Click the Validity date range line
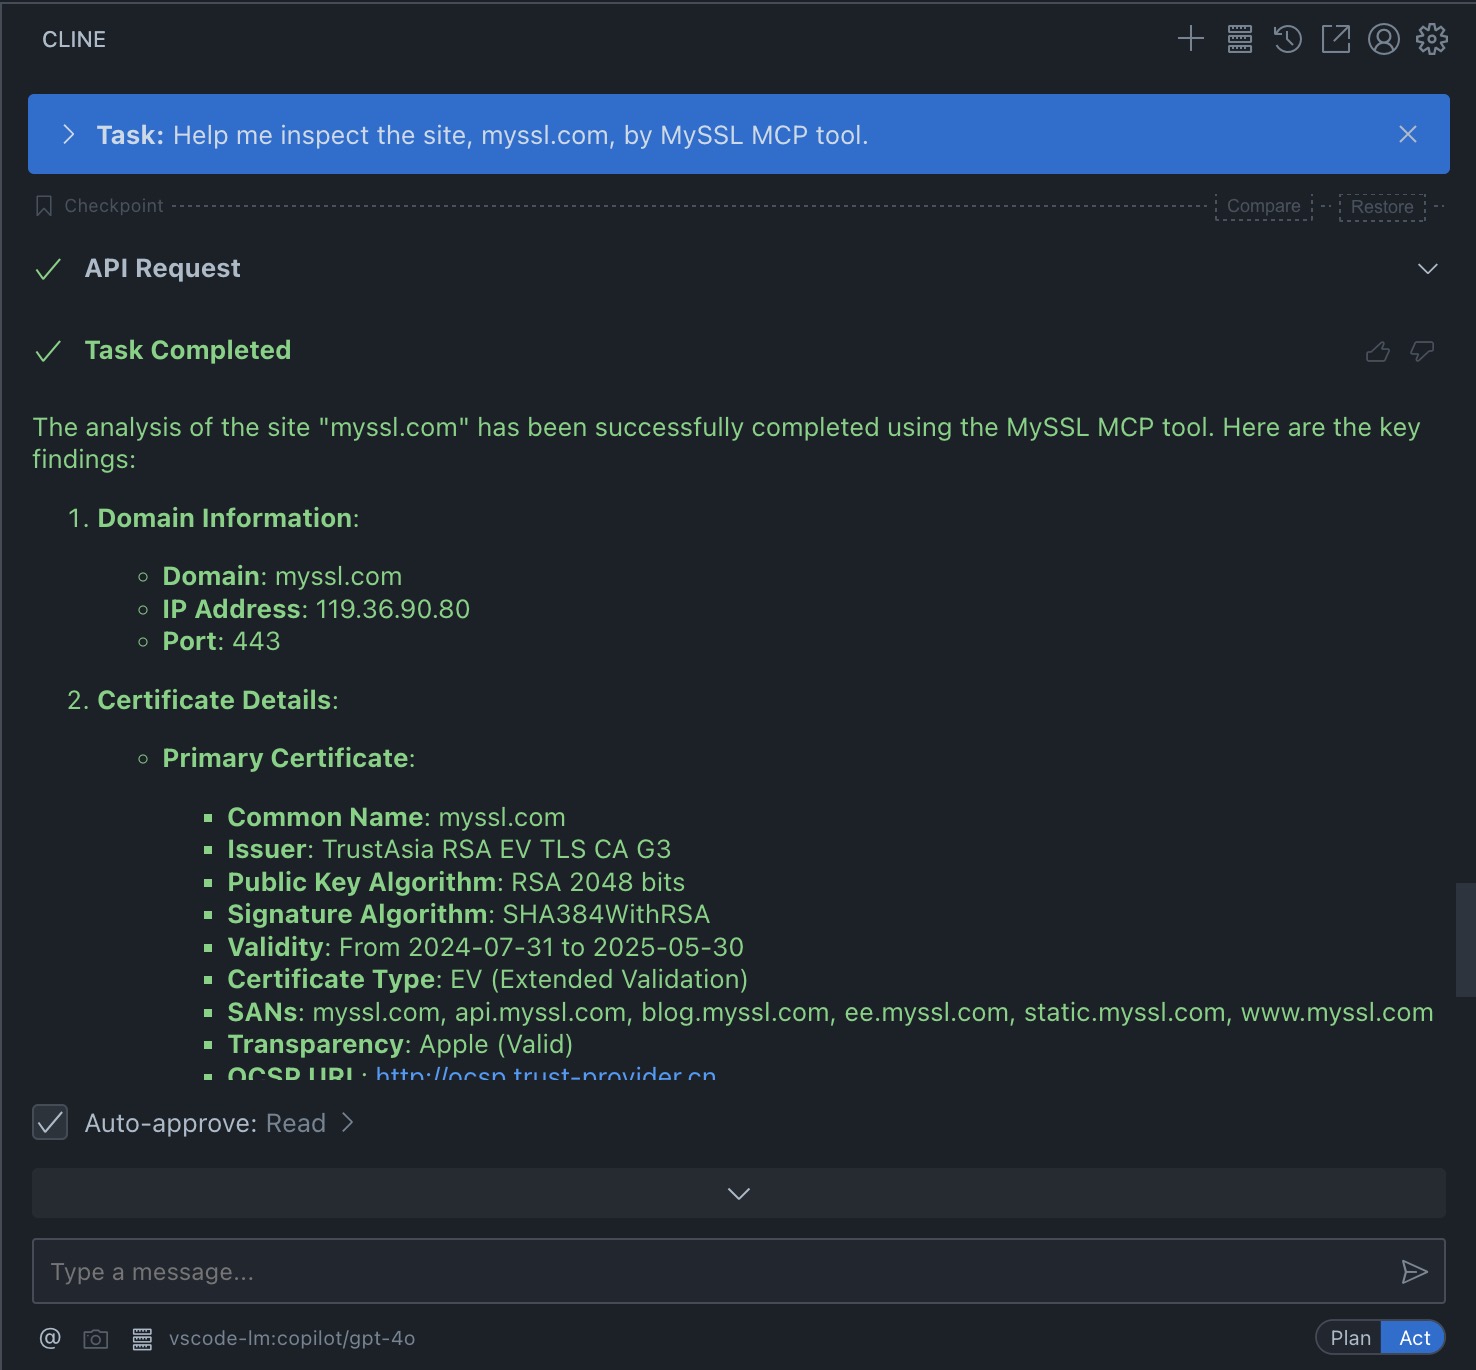This screenshot has height=1370, width=1476. coord(486,947)
